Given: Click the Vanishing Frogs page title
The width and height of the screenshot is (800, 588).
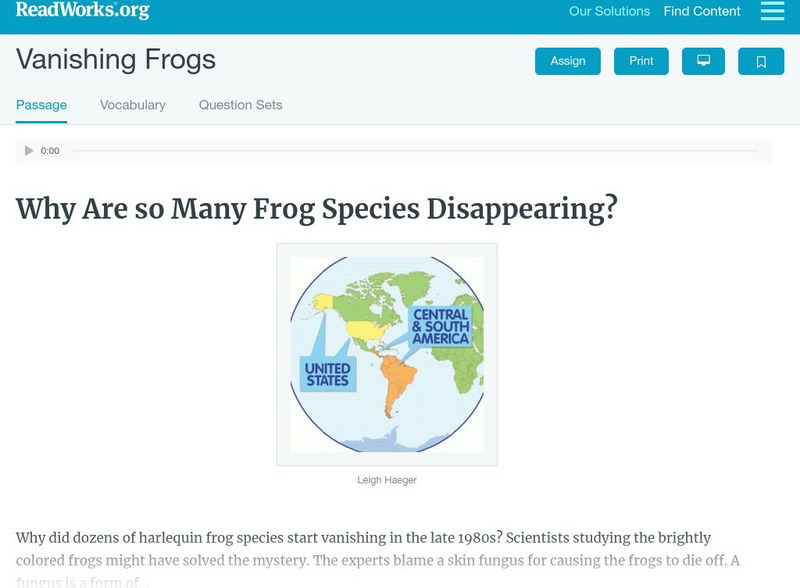Looking at the screenshot, I should click(116, 60).
